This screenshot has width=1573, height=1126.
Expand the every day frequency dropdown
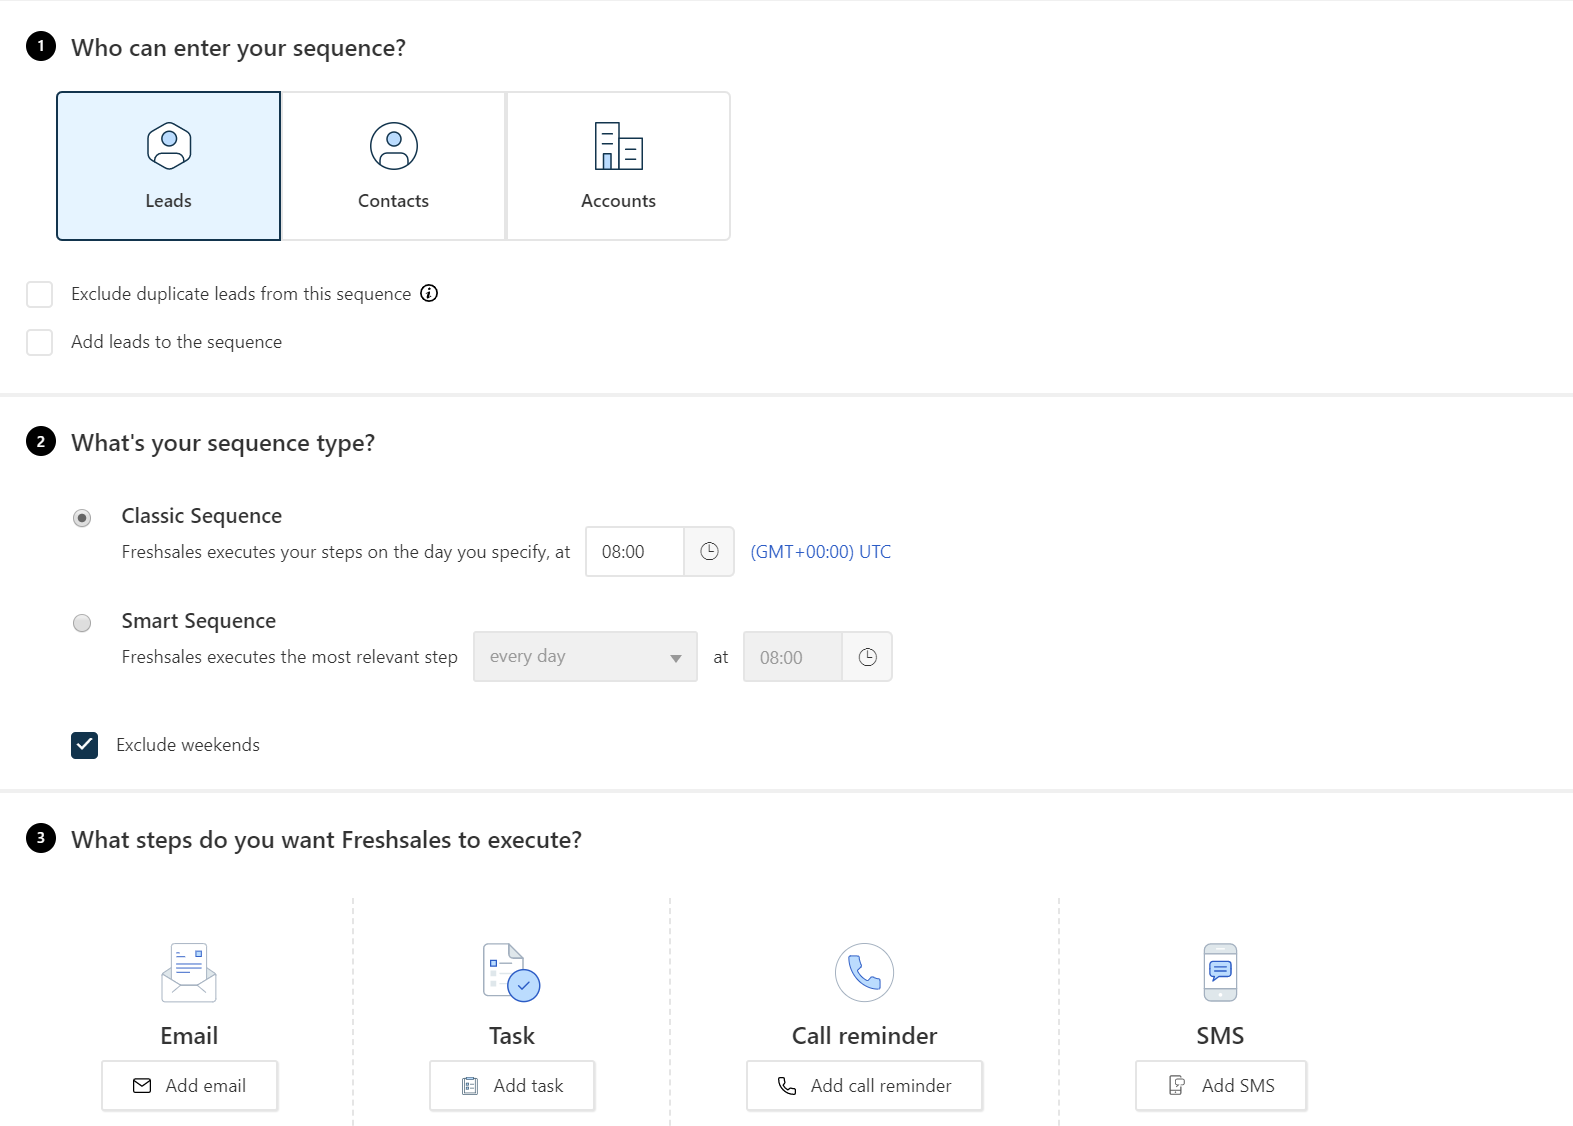(x=585, y=657)
